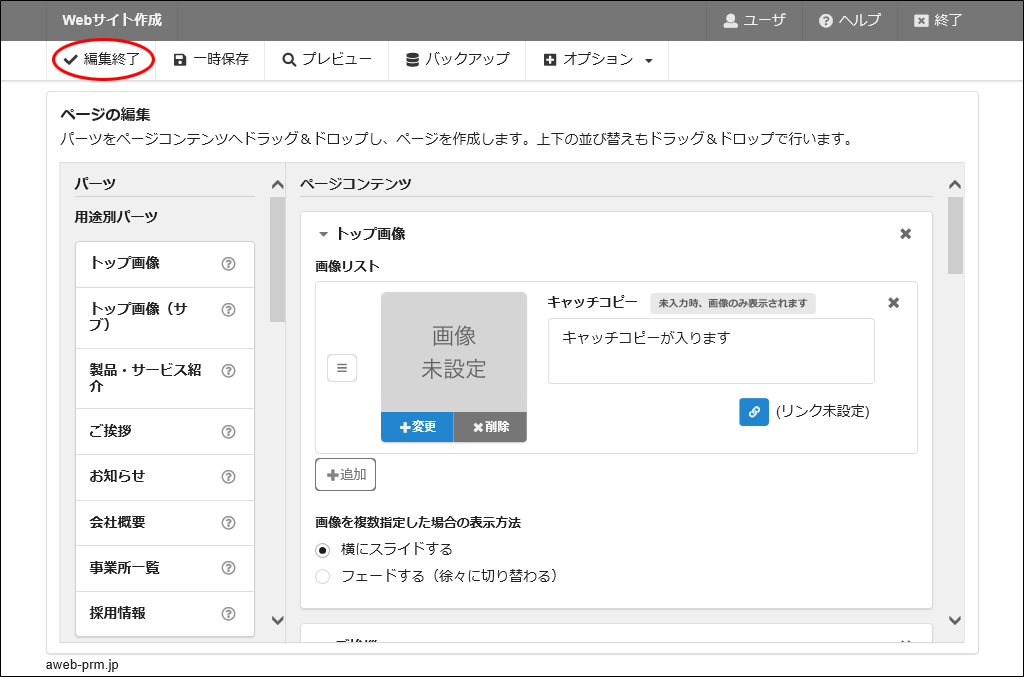Screen dimensions: 1024x677
Task: Open the ヘルプ menu in header
Action: pyautogui.click(x=849, y=20)
